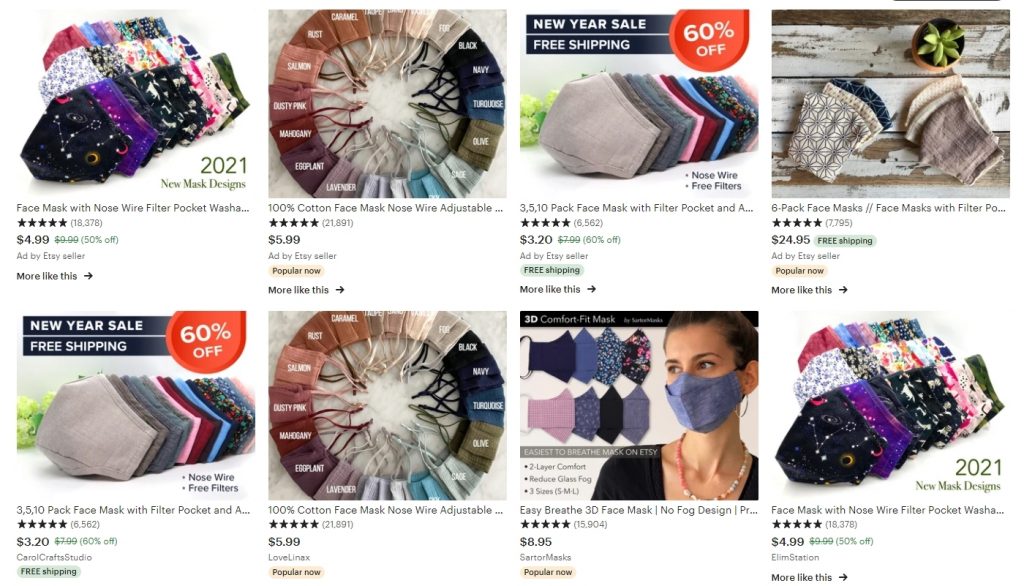Screen dimensions: 1024x586
Task: Click wooden background 6-pack masks image
Action: (890, 103)
